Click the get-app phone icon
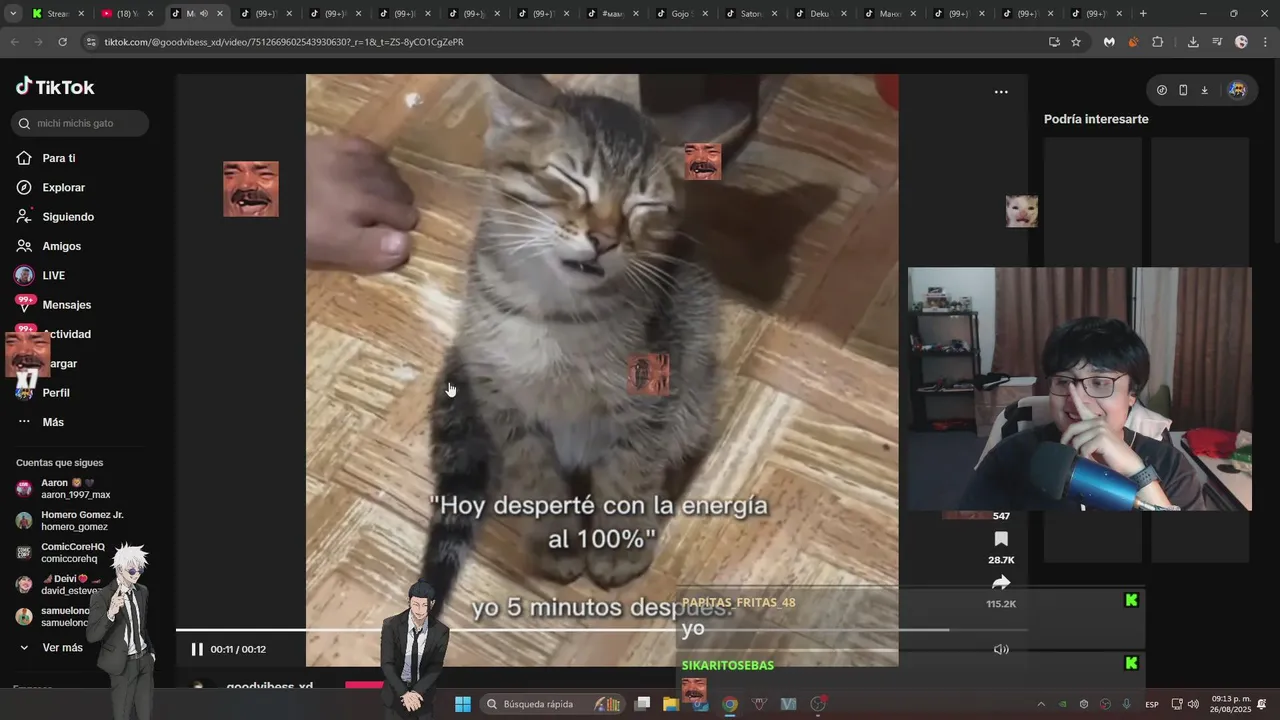The image size is (1280, 720). [x=1183, y=90]
